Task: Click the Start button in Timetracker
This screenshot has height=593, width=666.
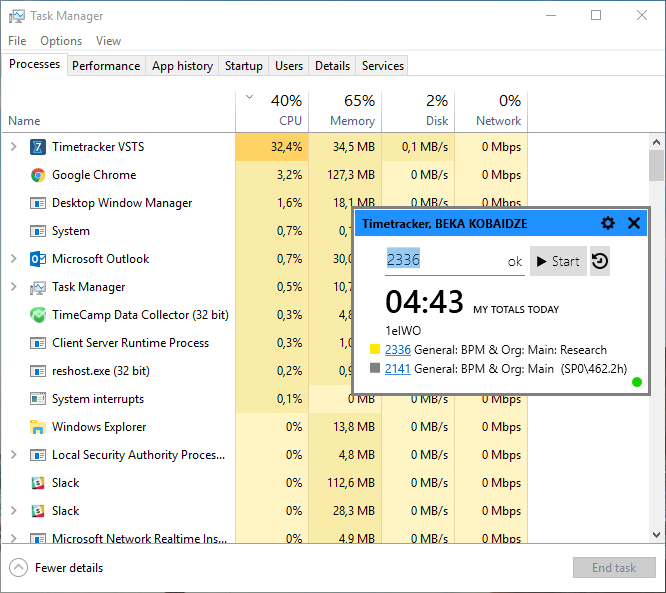Action: click(558, 261)
